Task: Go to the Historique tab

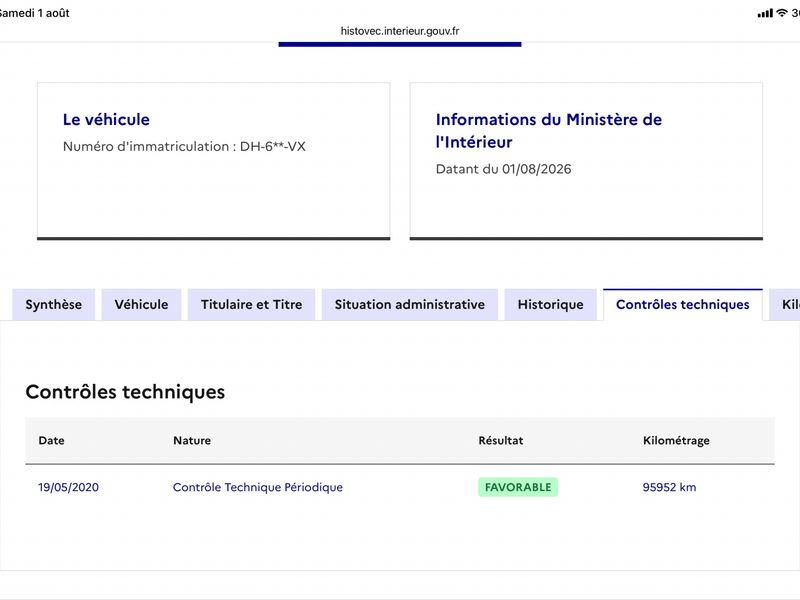Action: (551, 305)
